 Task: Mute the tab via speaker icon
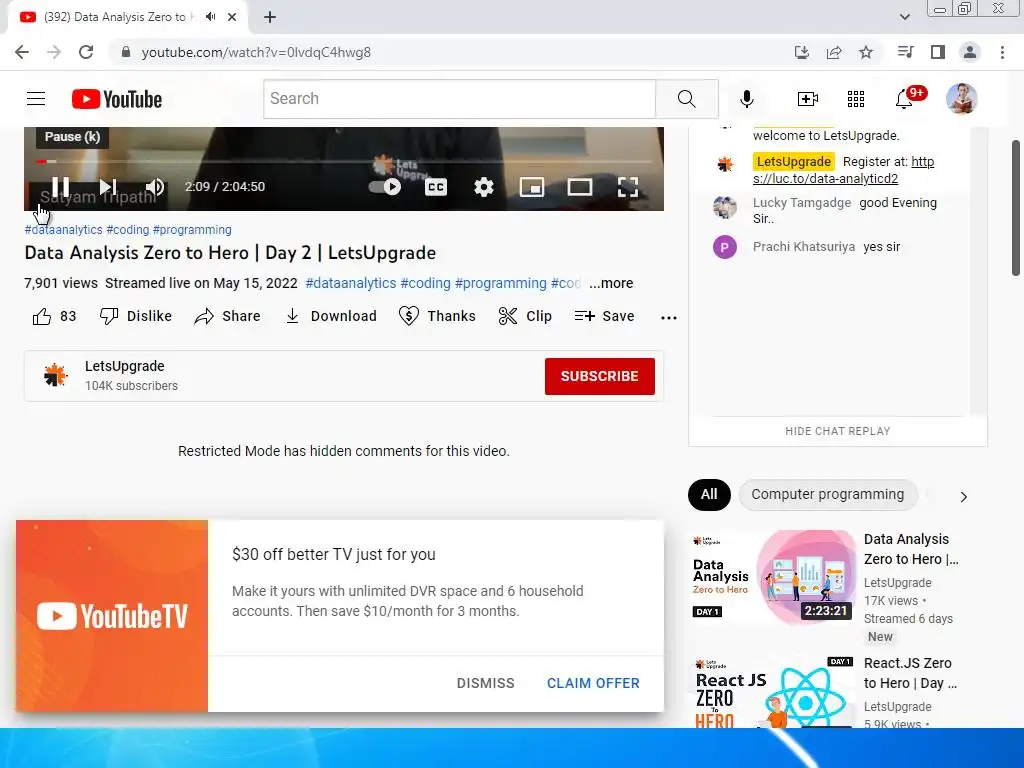pyautogui.click(x=210, y=17)
